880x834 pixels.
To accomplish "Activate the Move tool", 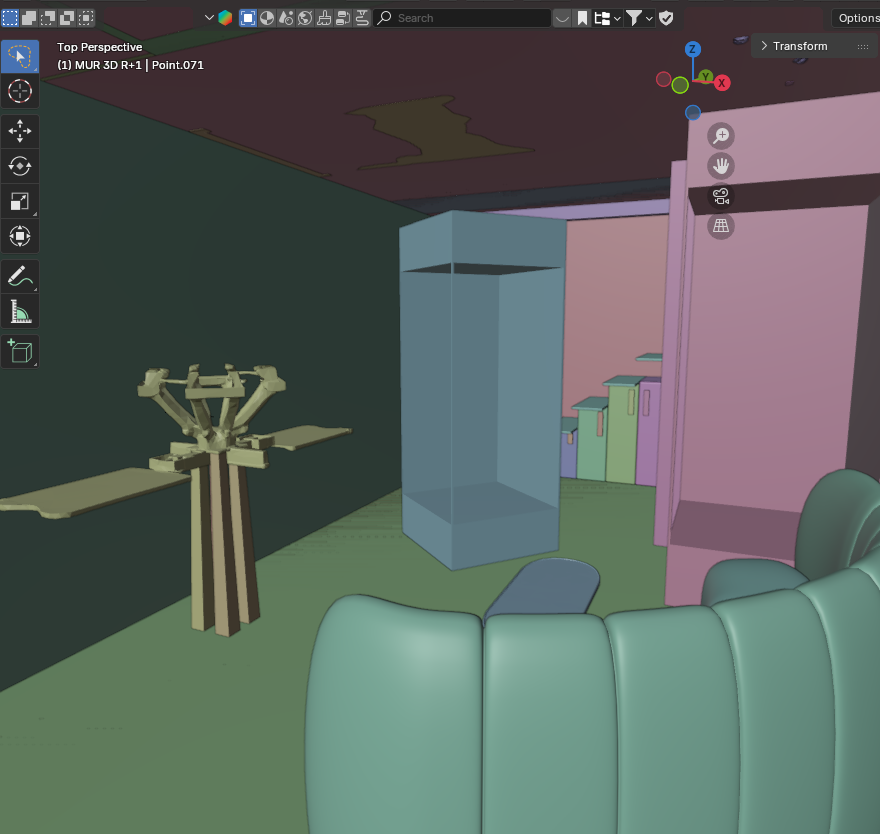I will tap(20, 131).
